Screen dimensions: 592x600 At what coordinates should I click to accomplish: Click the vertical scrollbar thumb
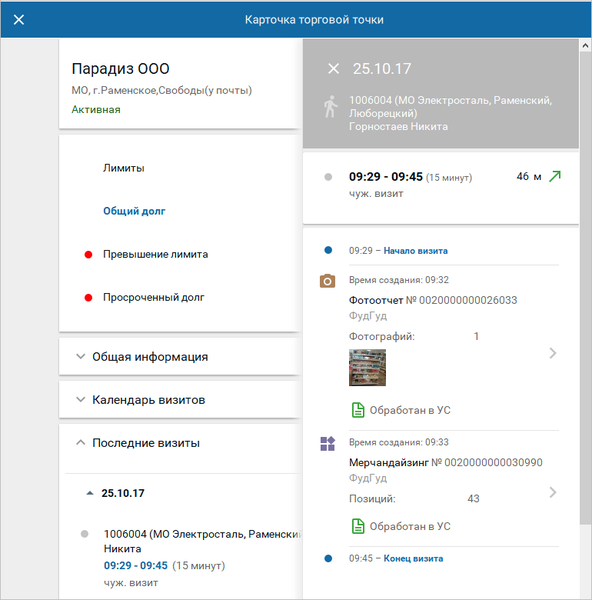coord(585,288)
